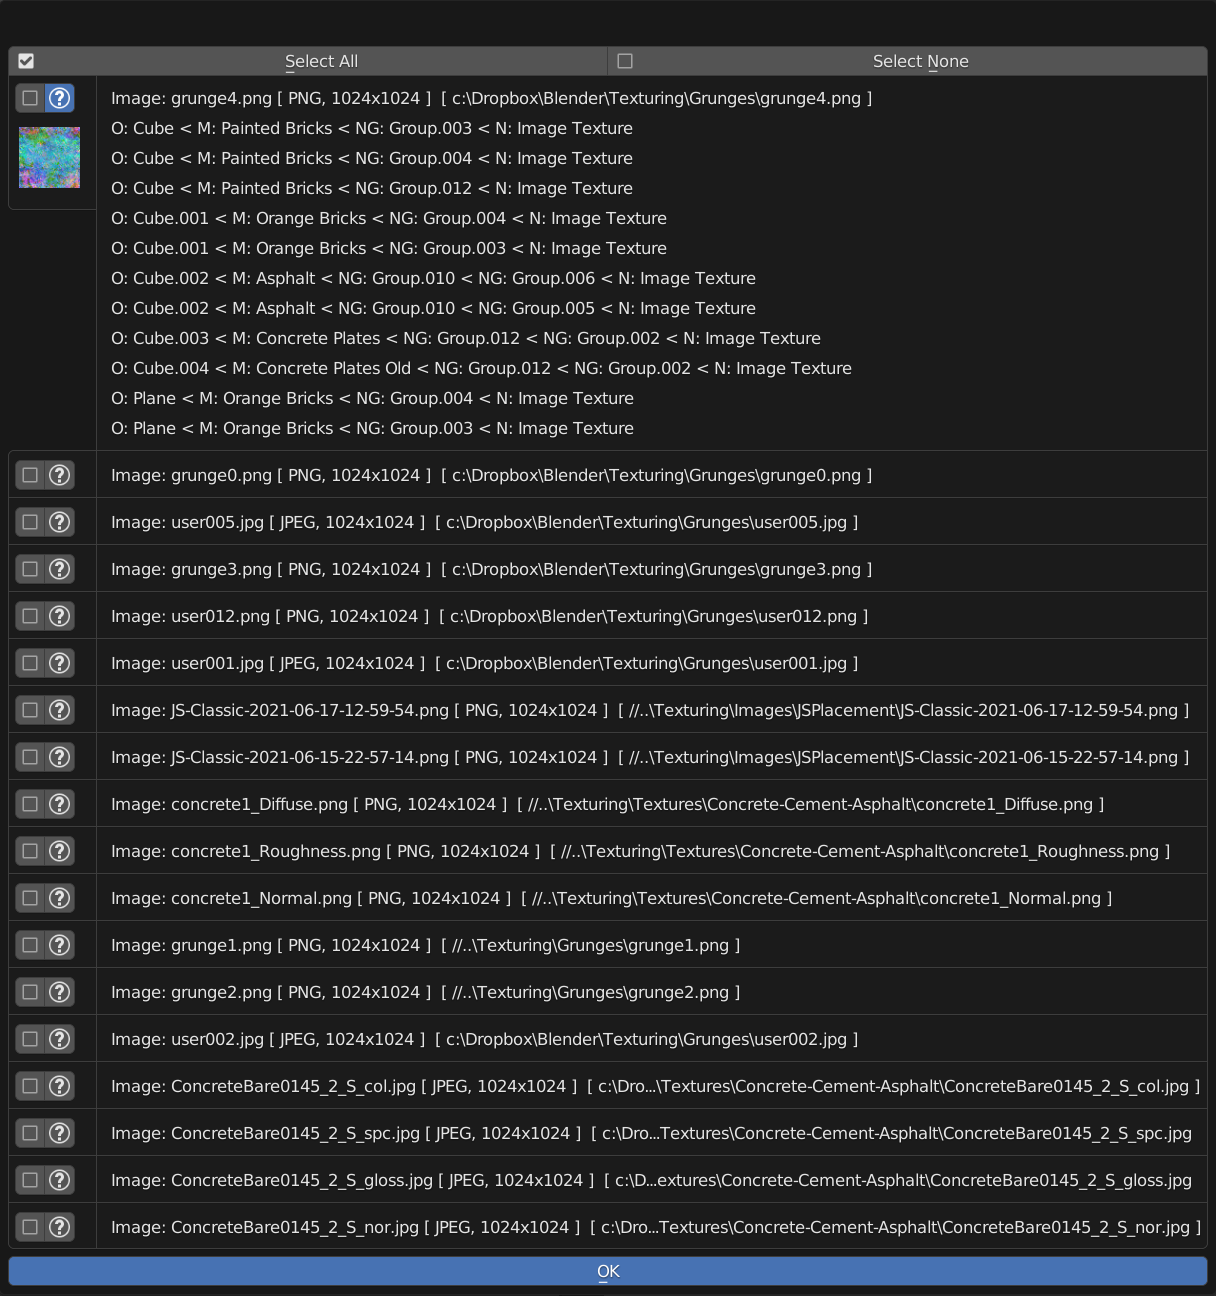Expand details icon for concrete1_Diffuse.png

pyautogui.click(x=60, y=804)
